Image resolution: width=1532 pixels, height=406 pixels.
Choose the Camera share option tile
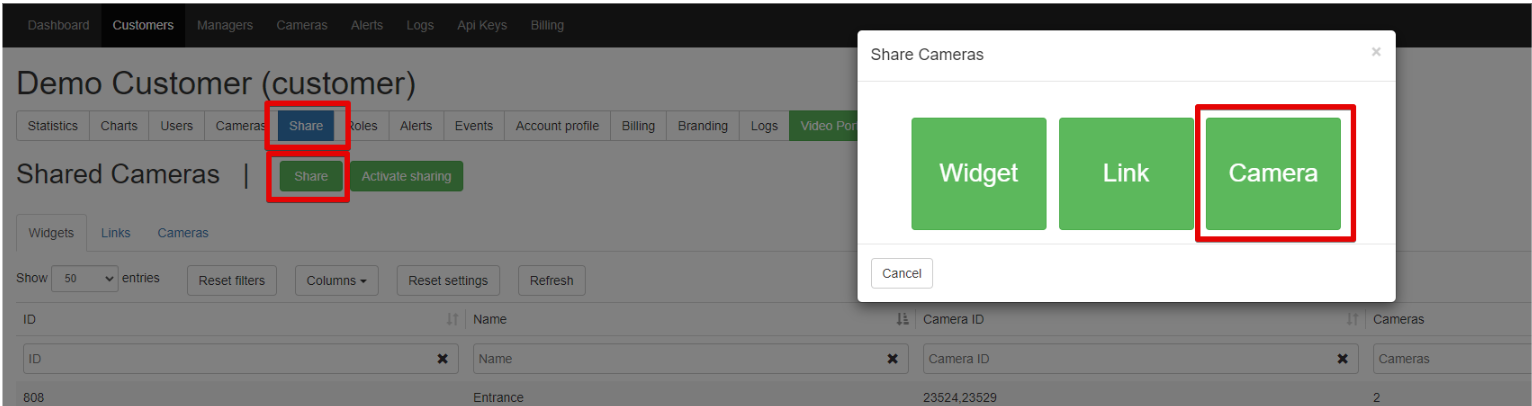(1273, 173)
